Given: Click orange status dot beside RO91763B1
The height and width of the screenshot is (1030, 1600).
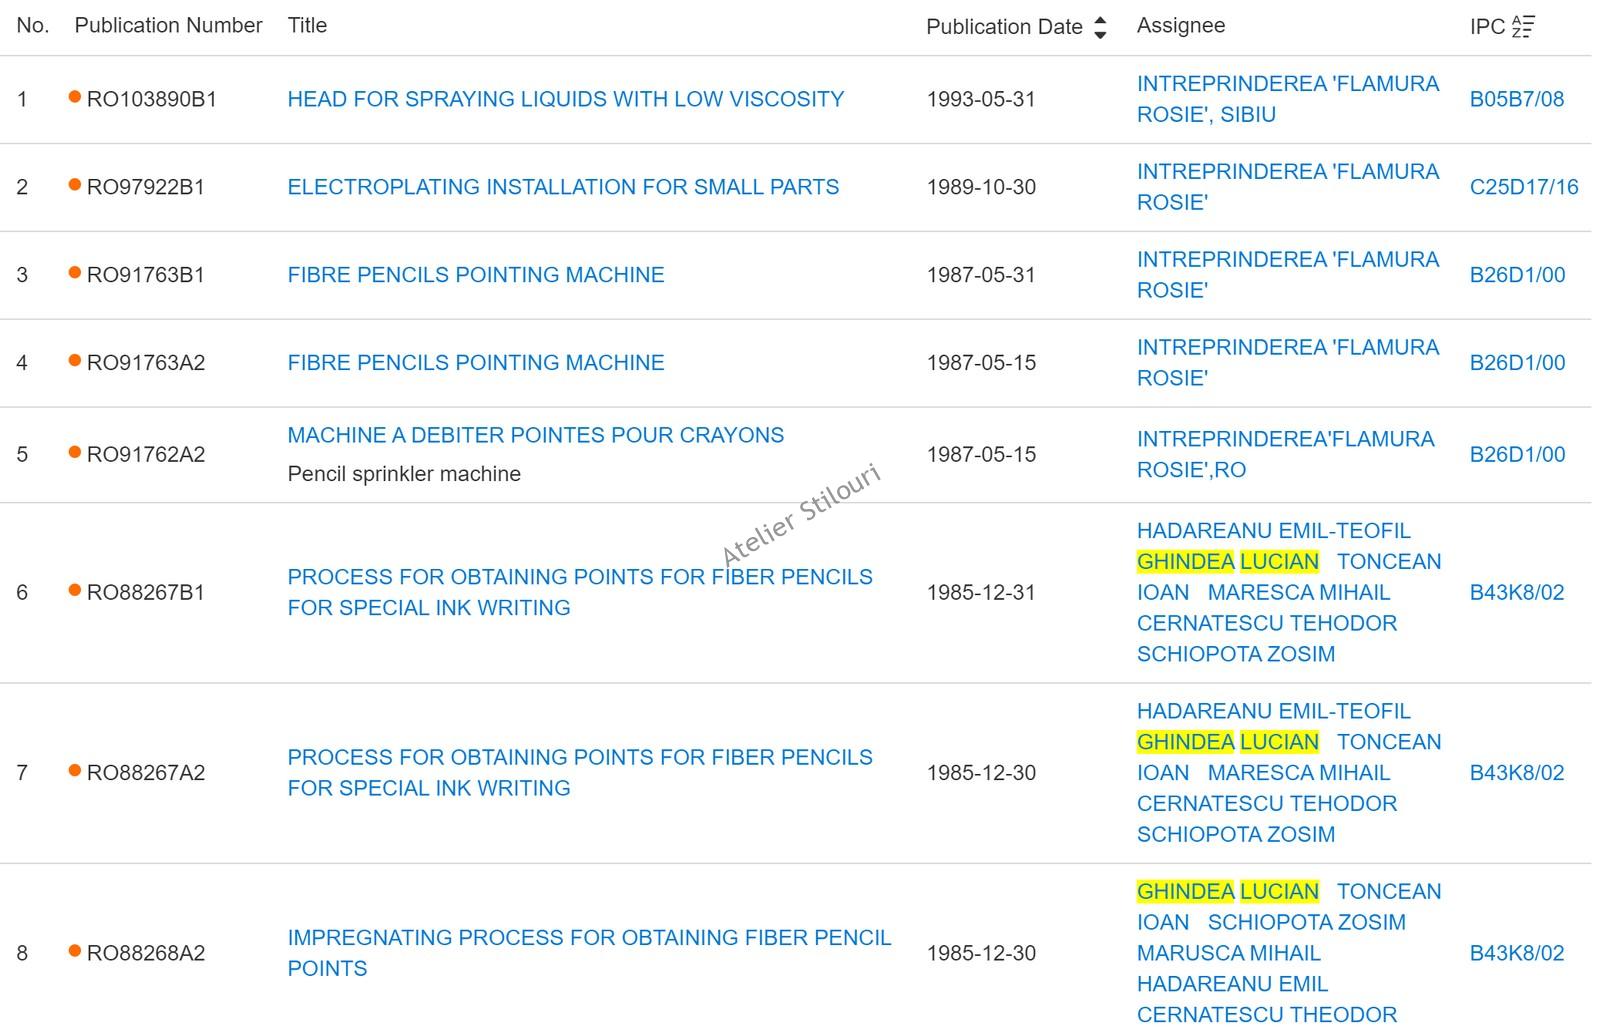Looking at the screenshot, I should tap(74, 273).
